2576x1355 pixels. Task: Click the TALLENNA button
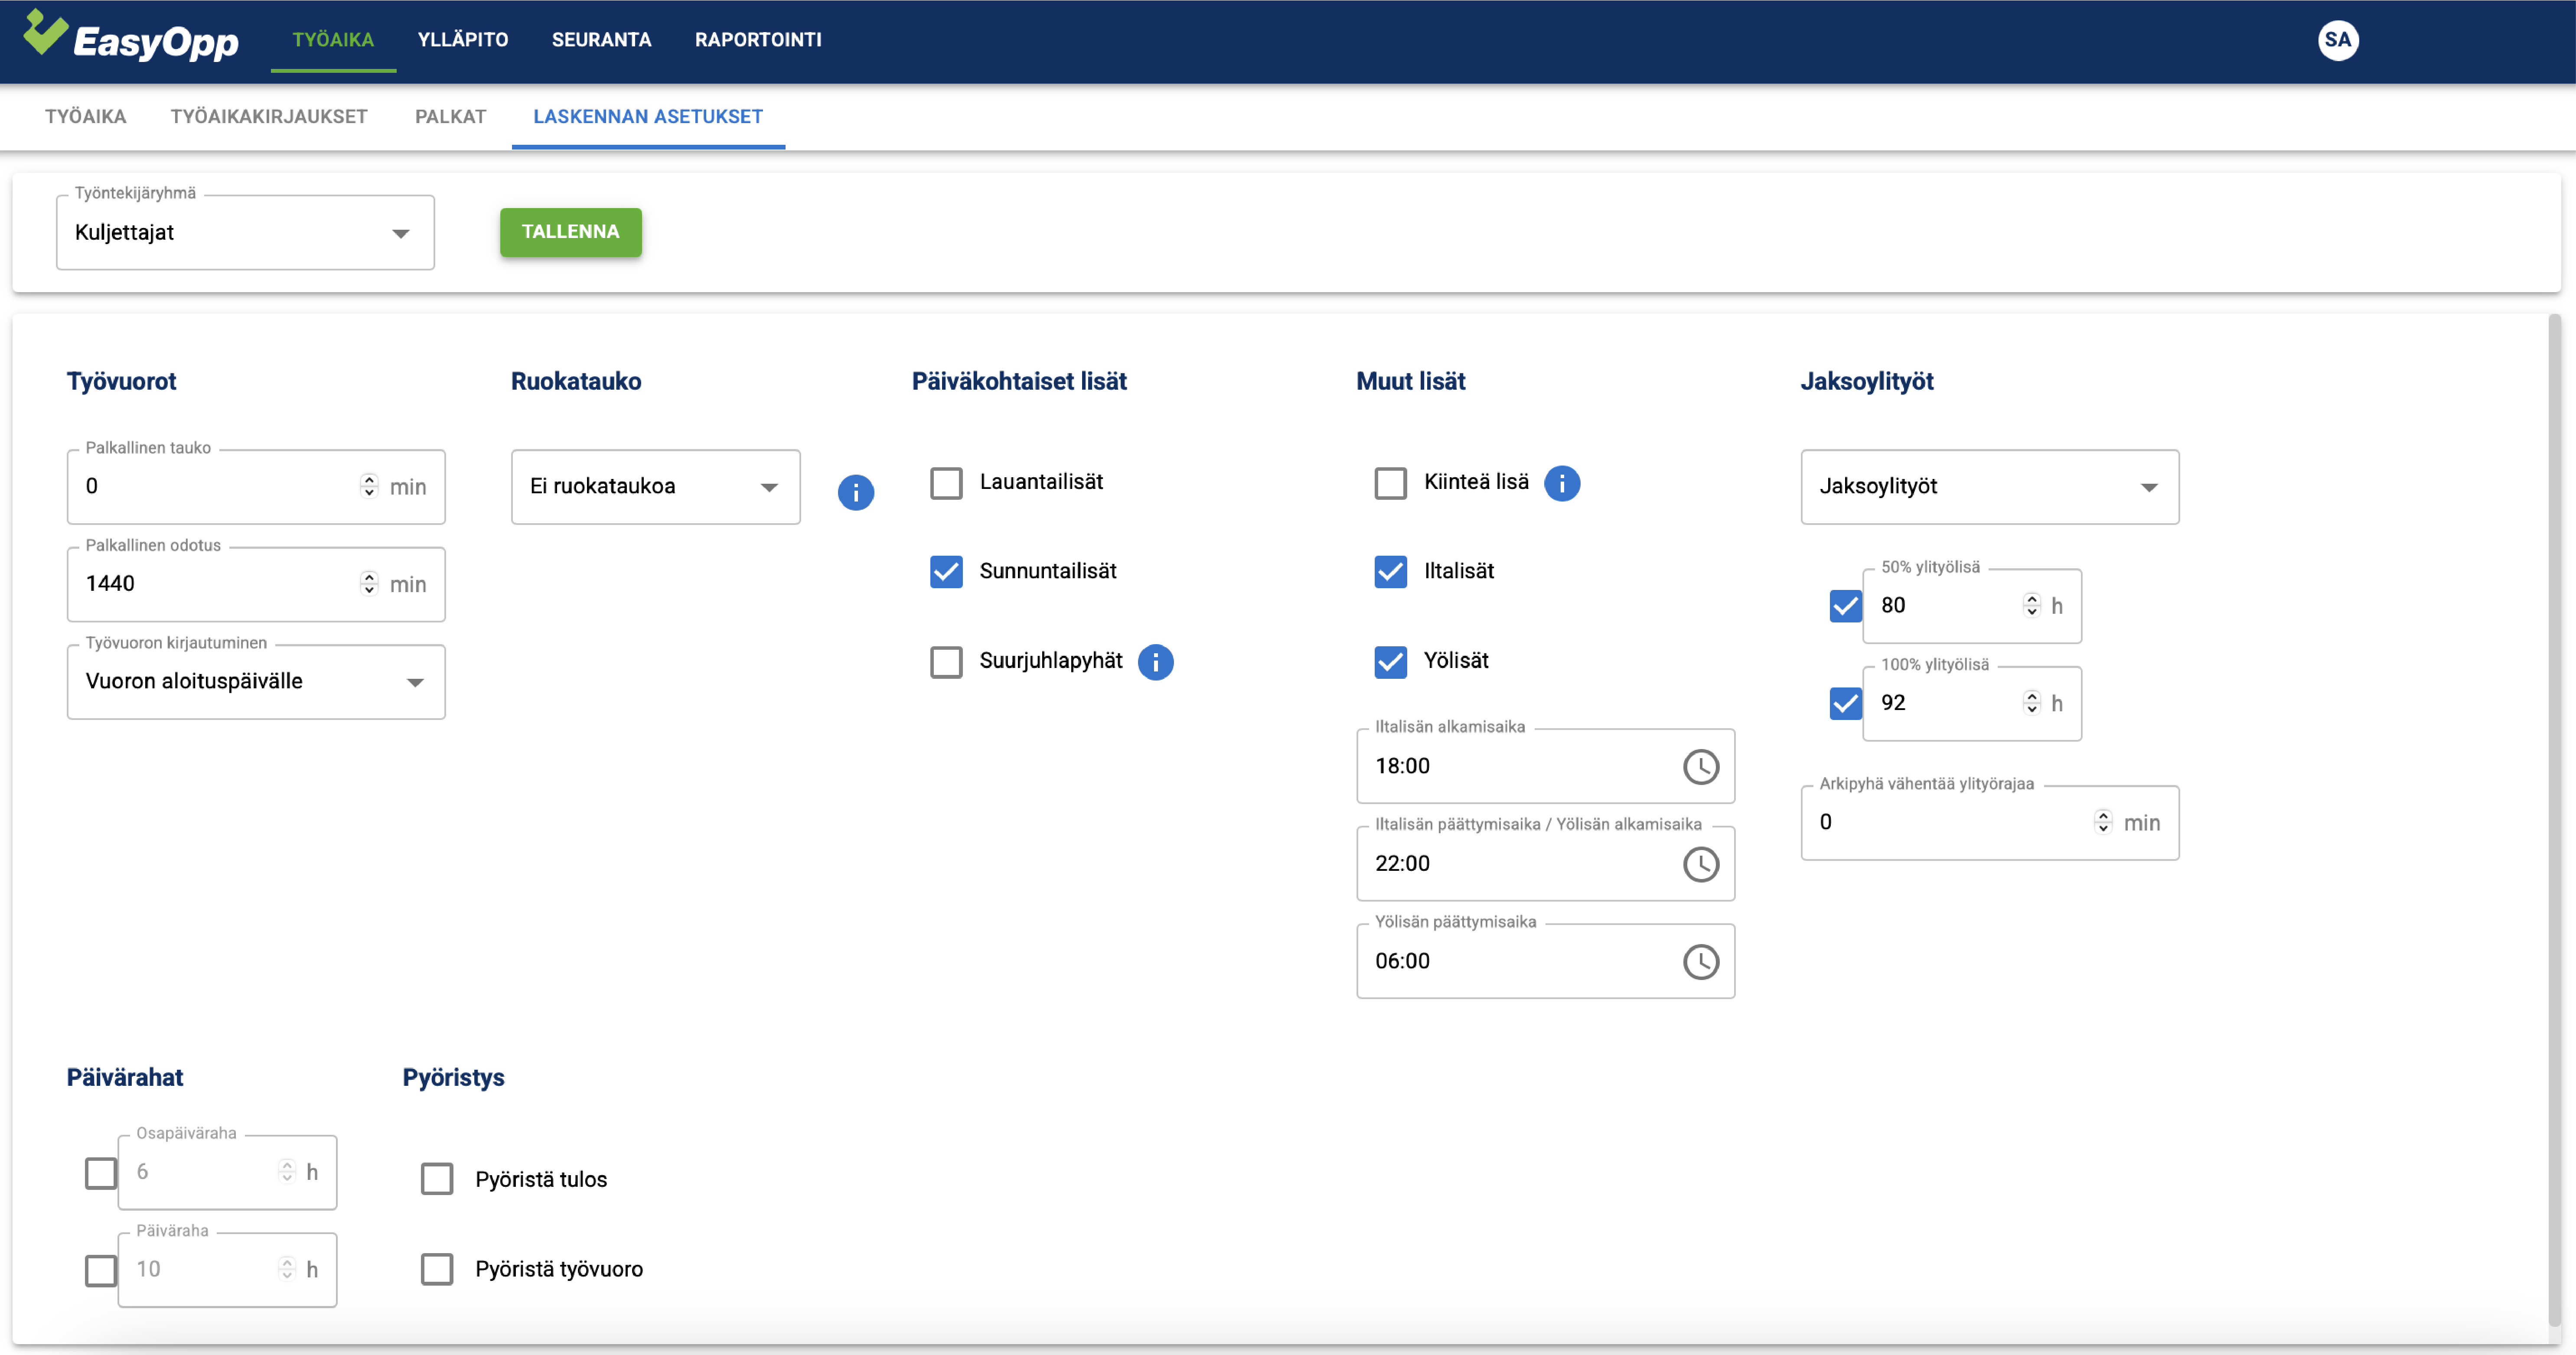pos(570,232)
